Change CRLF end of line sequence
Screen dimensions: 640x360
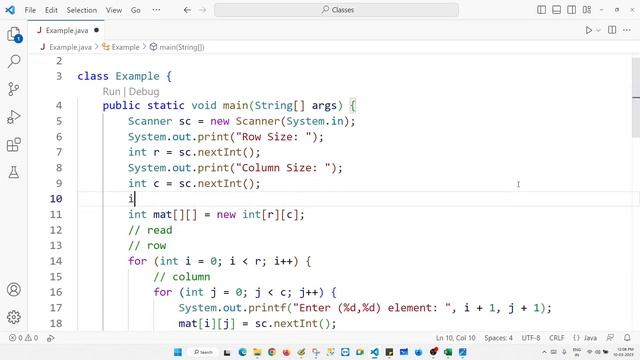point(557,338)
